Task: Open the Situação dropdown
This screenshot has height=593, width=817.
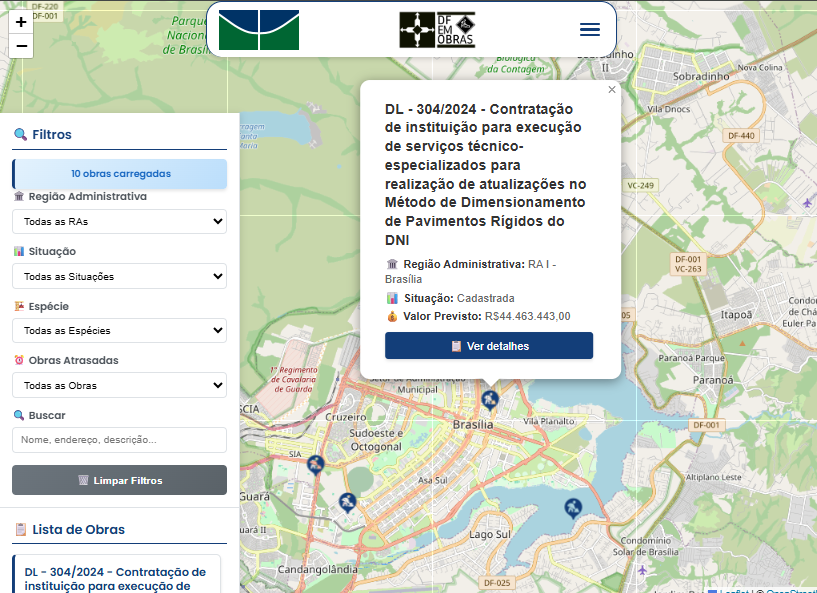Action: [x=119, y=276]
